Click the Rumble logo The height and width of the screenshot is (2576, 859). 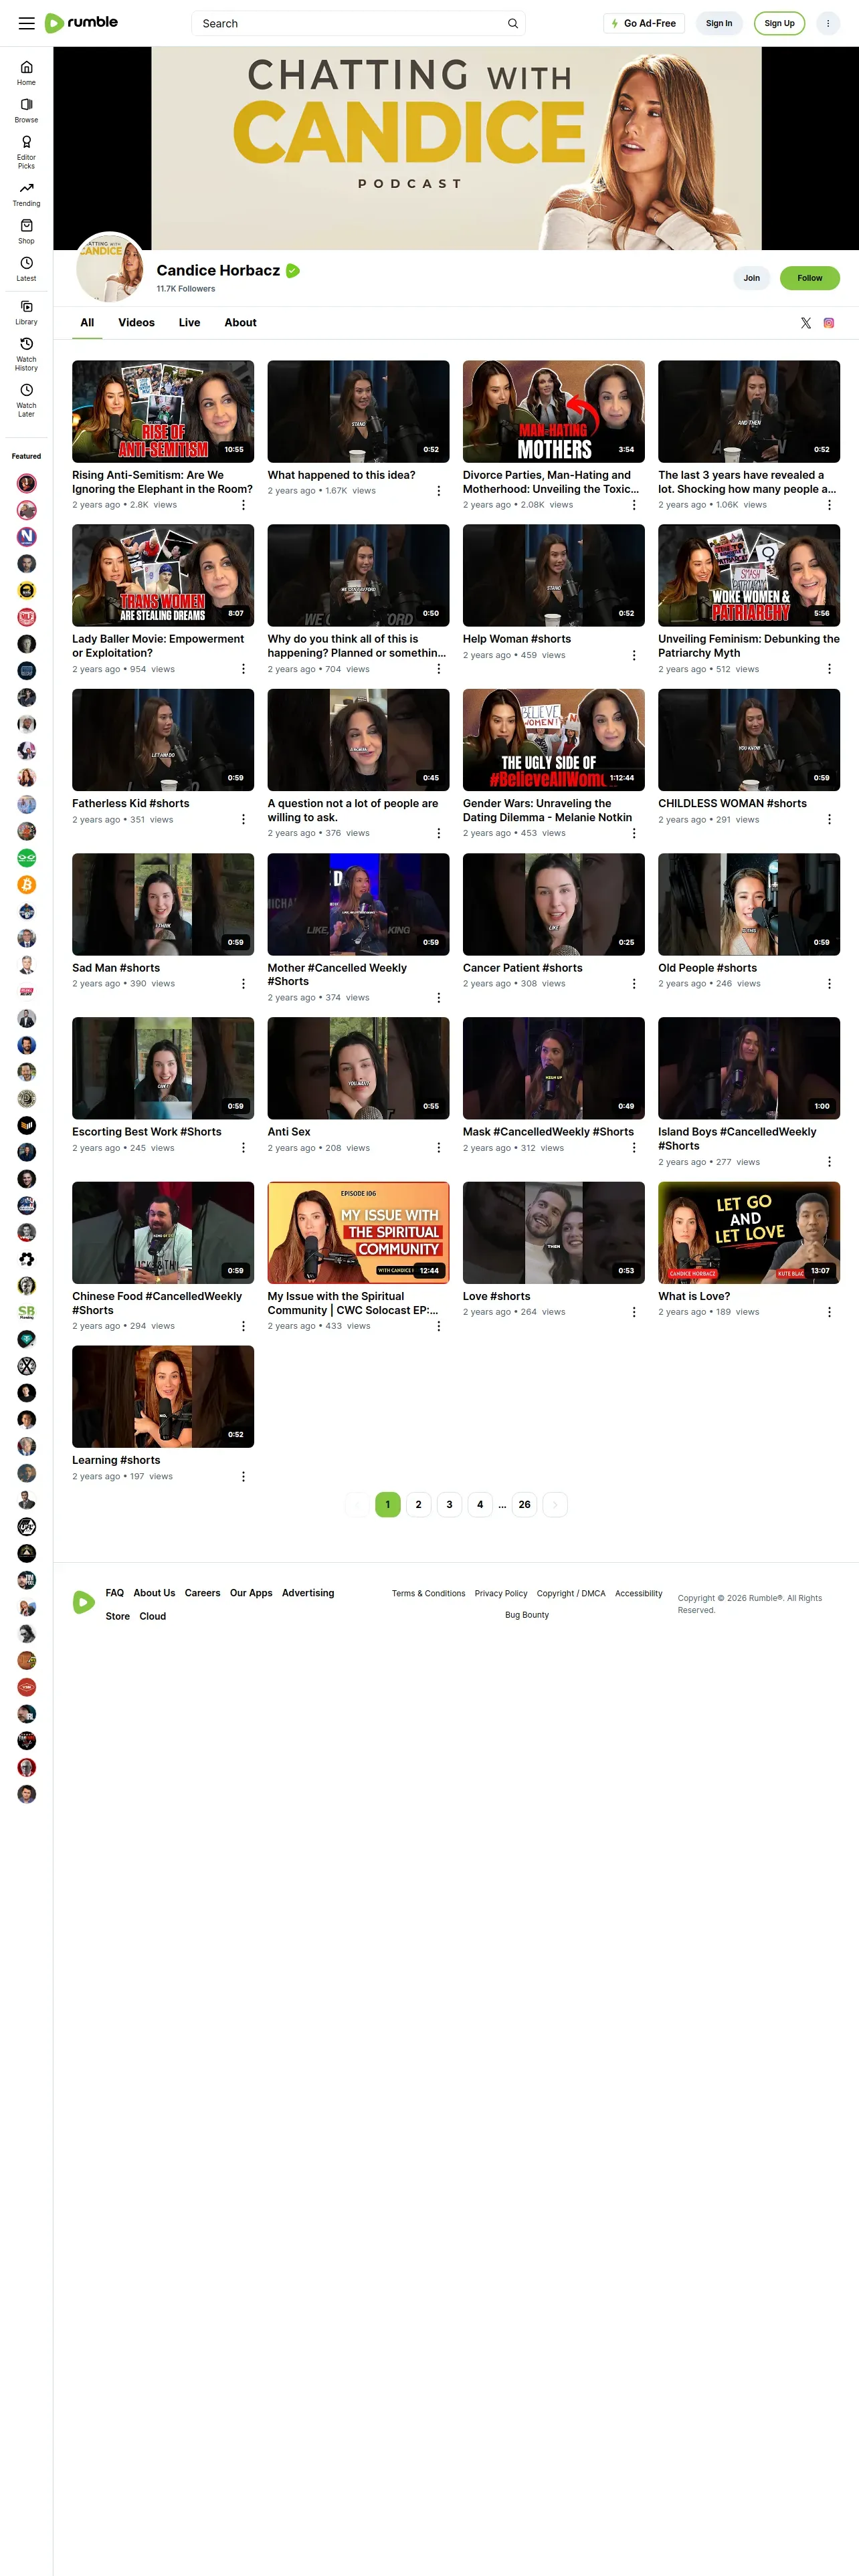(82, 23)
